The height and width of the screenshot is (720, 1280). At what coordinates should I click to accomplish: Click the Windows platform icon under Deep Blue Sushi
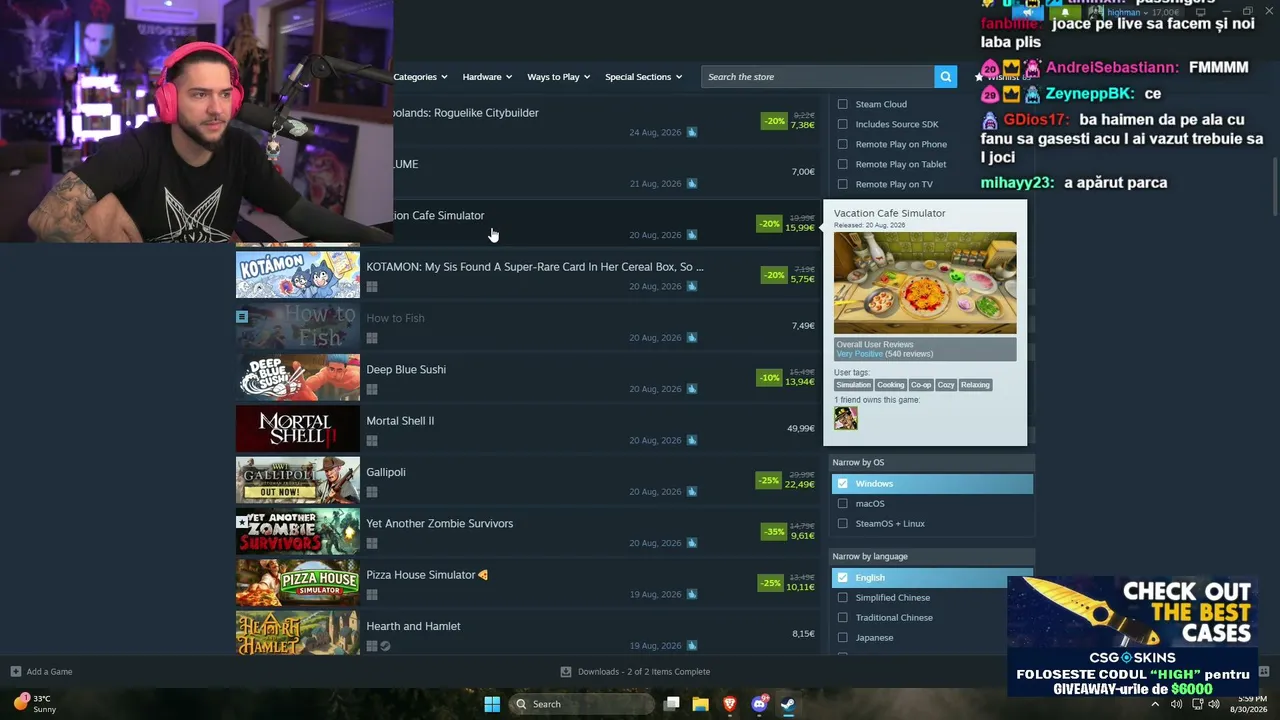pos(372,390)
